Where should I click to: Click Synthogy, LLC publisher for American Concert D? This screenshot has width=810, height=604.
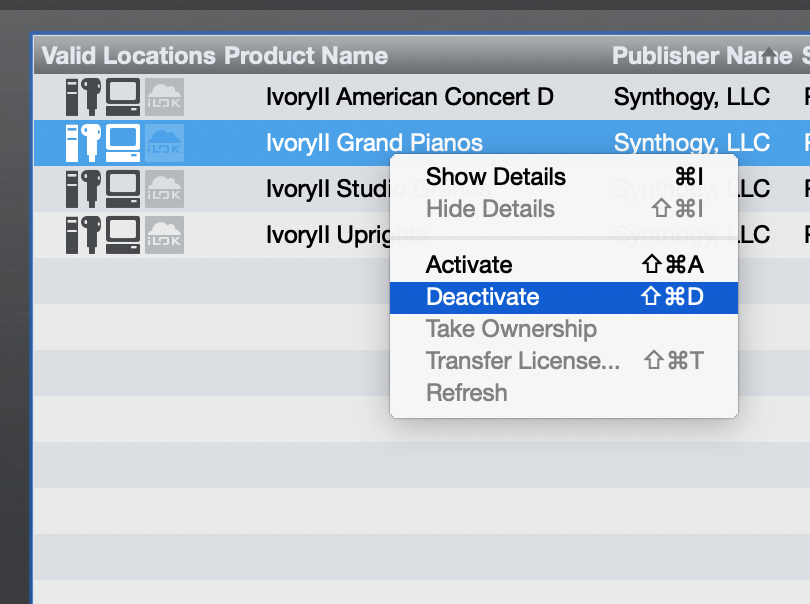[692, 97]
